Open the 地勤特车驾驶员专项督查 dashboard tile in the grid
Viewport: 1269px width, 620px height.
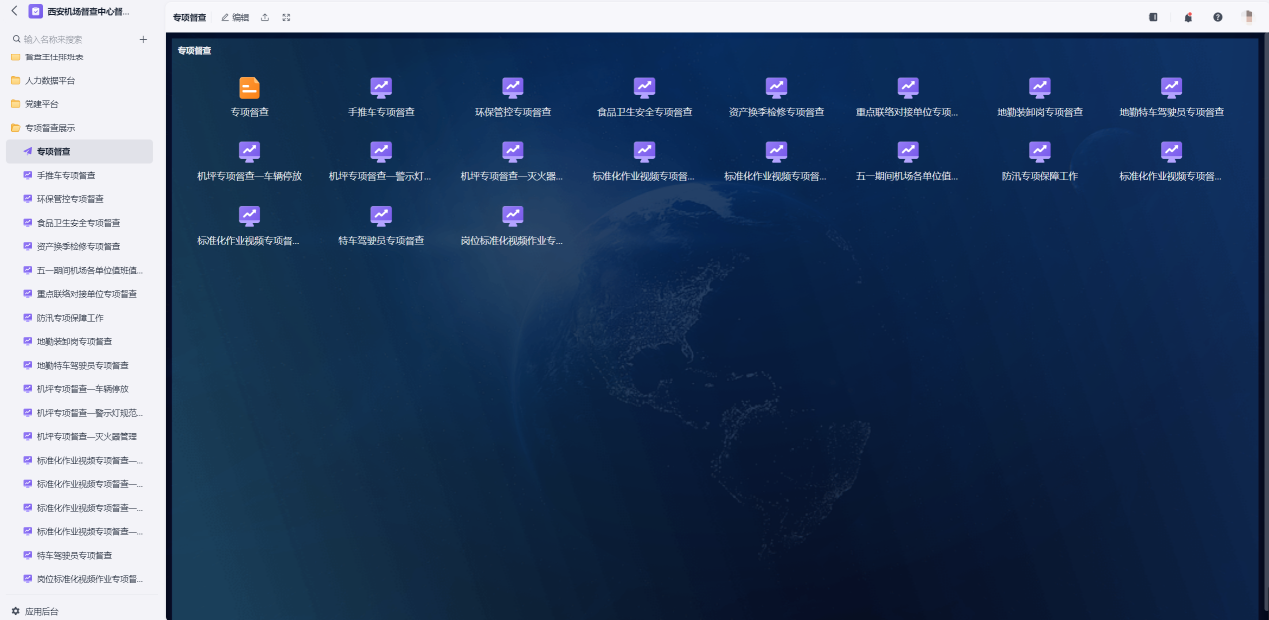tap(1172, 97)
